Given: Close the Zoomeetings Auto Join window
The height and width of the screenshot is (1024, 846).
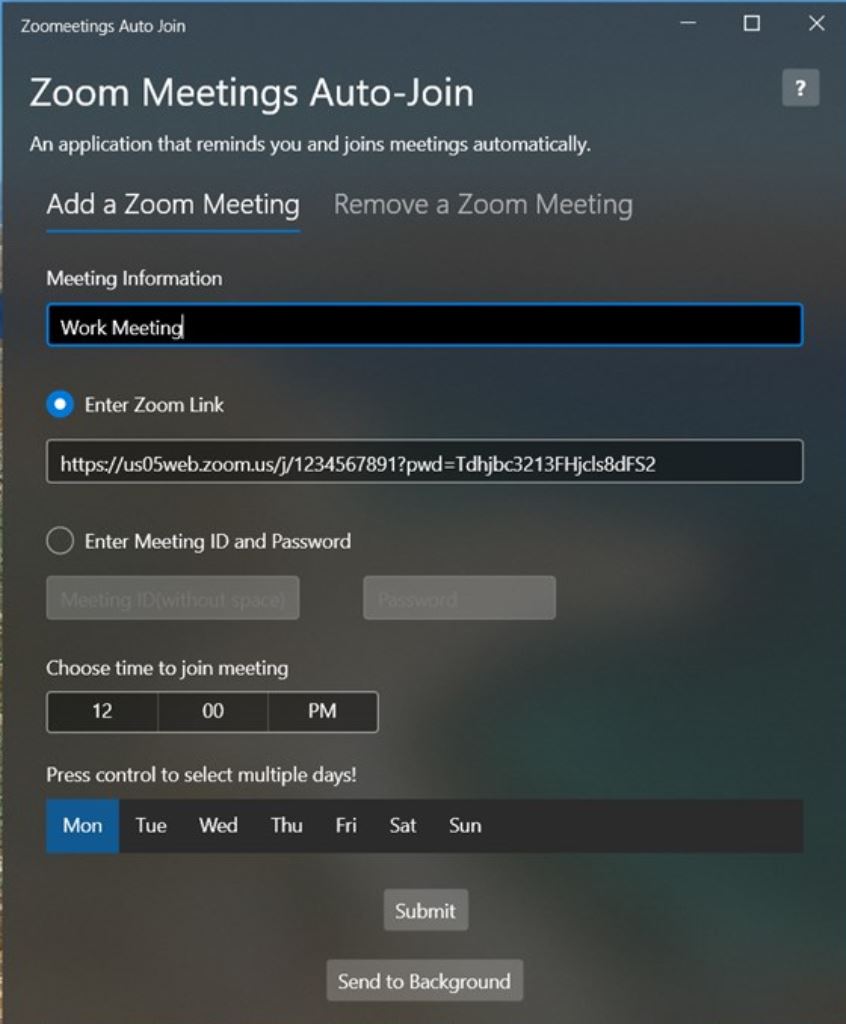Looking at the screenshot, I should (x=816, y=24).
